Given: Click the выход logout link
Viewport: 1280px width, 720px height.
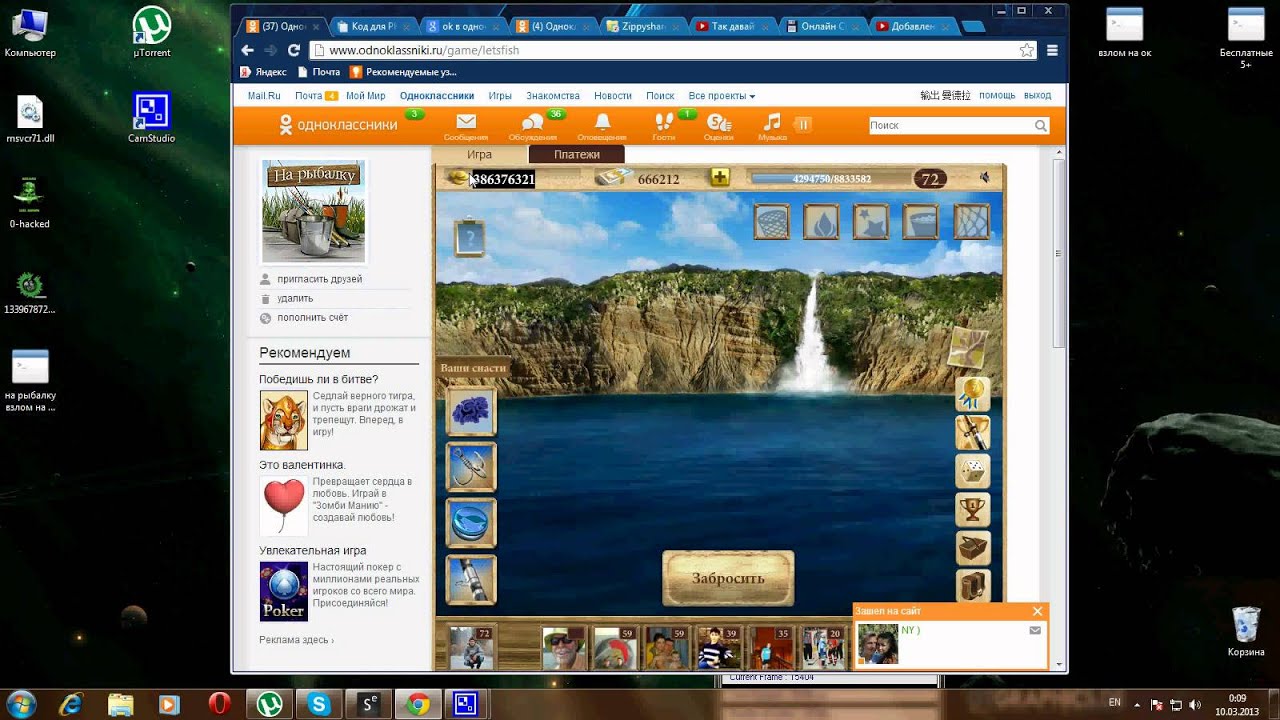Looking at the screenshot, I should tap(1037, 96).
